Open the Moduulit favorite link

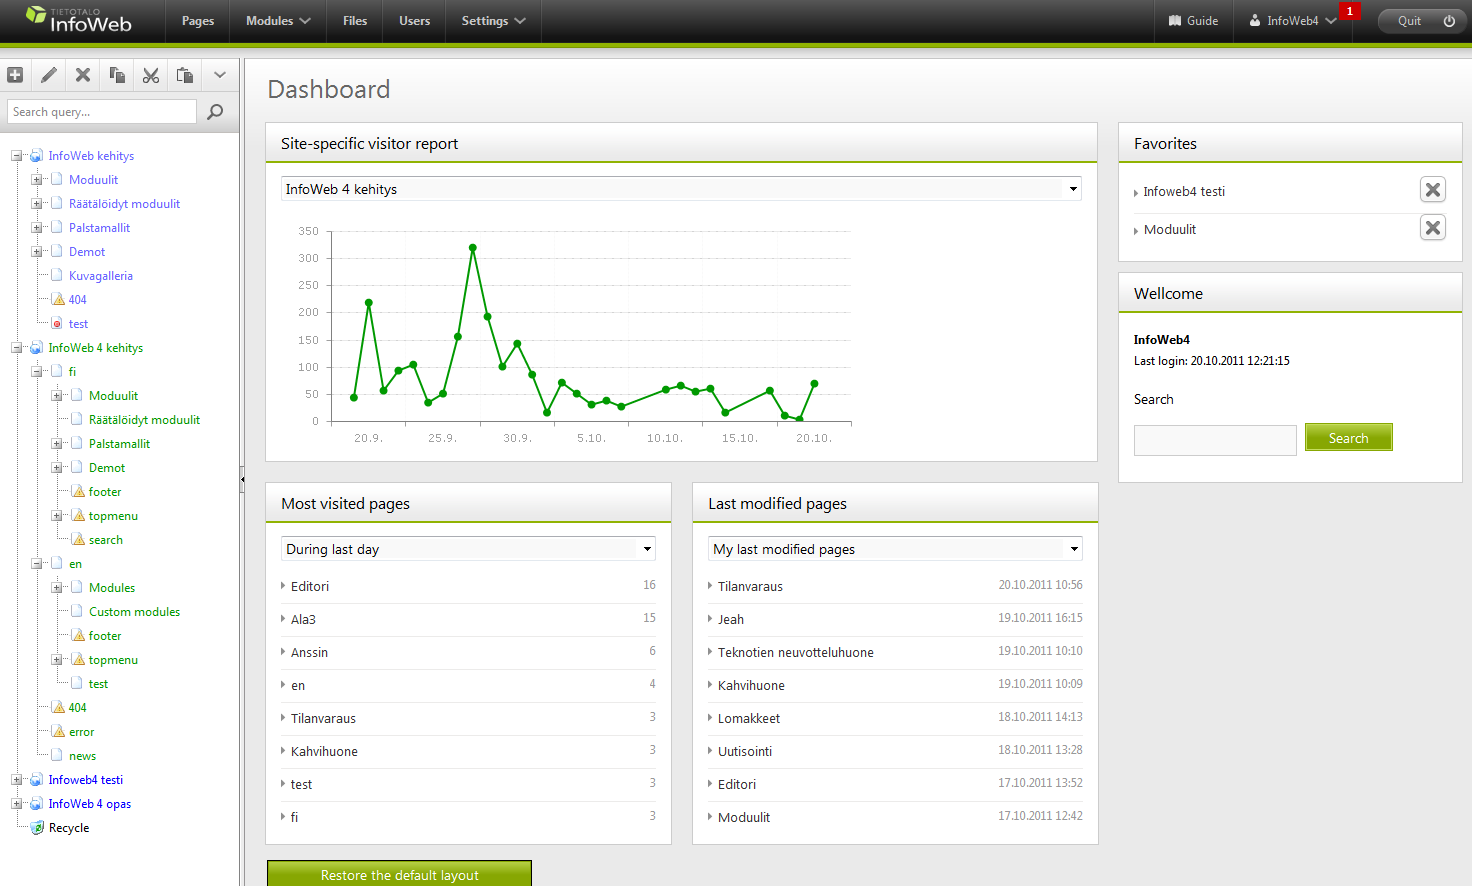1170,230
